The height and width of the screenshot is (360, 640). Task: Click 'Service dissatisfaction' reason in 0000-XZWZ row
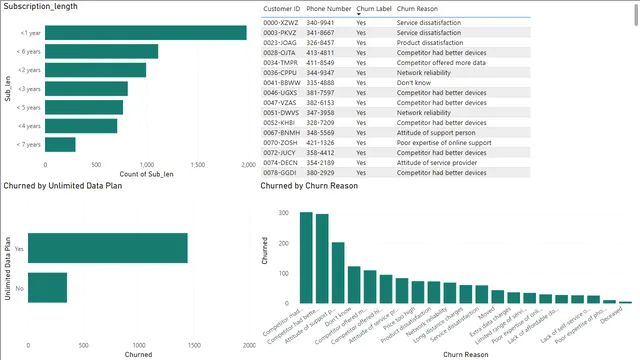pyautogui.click(x=429, y=23)
